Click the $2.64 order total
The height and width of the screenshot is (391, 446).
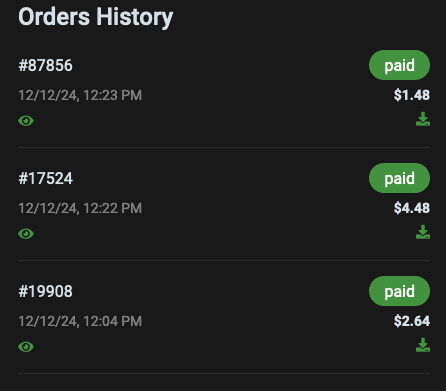[412, 321]
